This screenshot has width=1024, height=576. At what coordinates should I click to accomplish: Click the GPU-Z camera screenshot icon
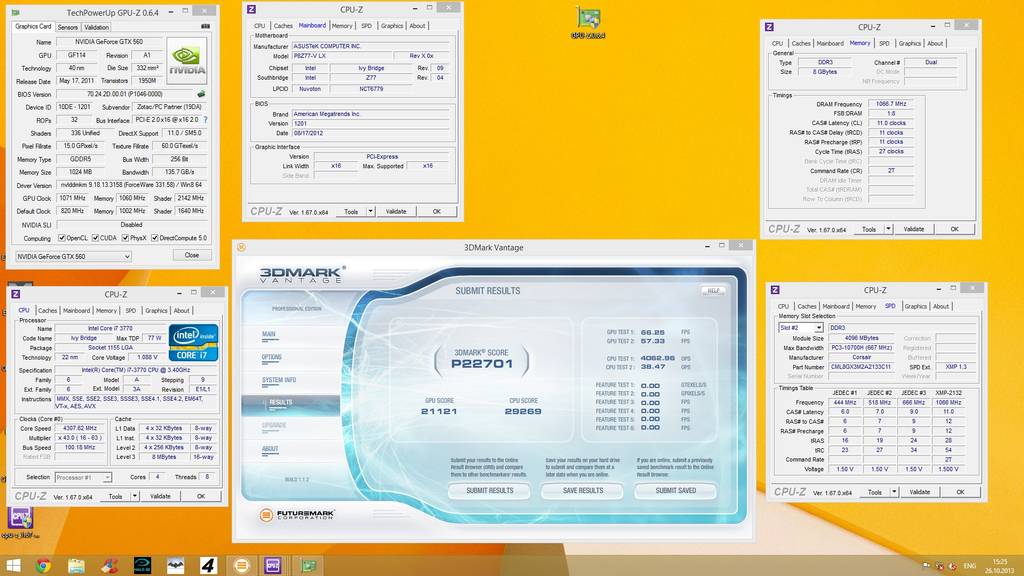205,26
